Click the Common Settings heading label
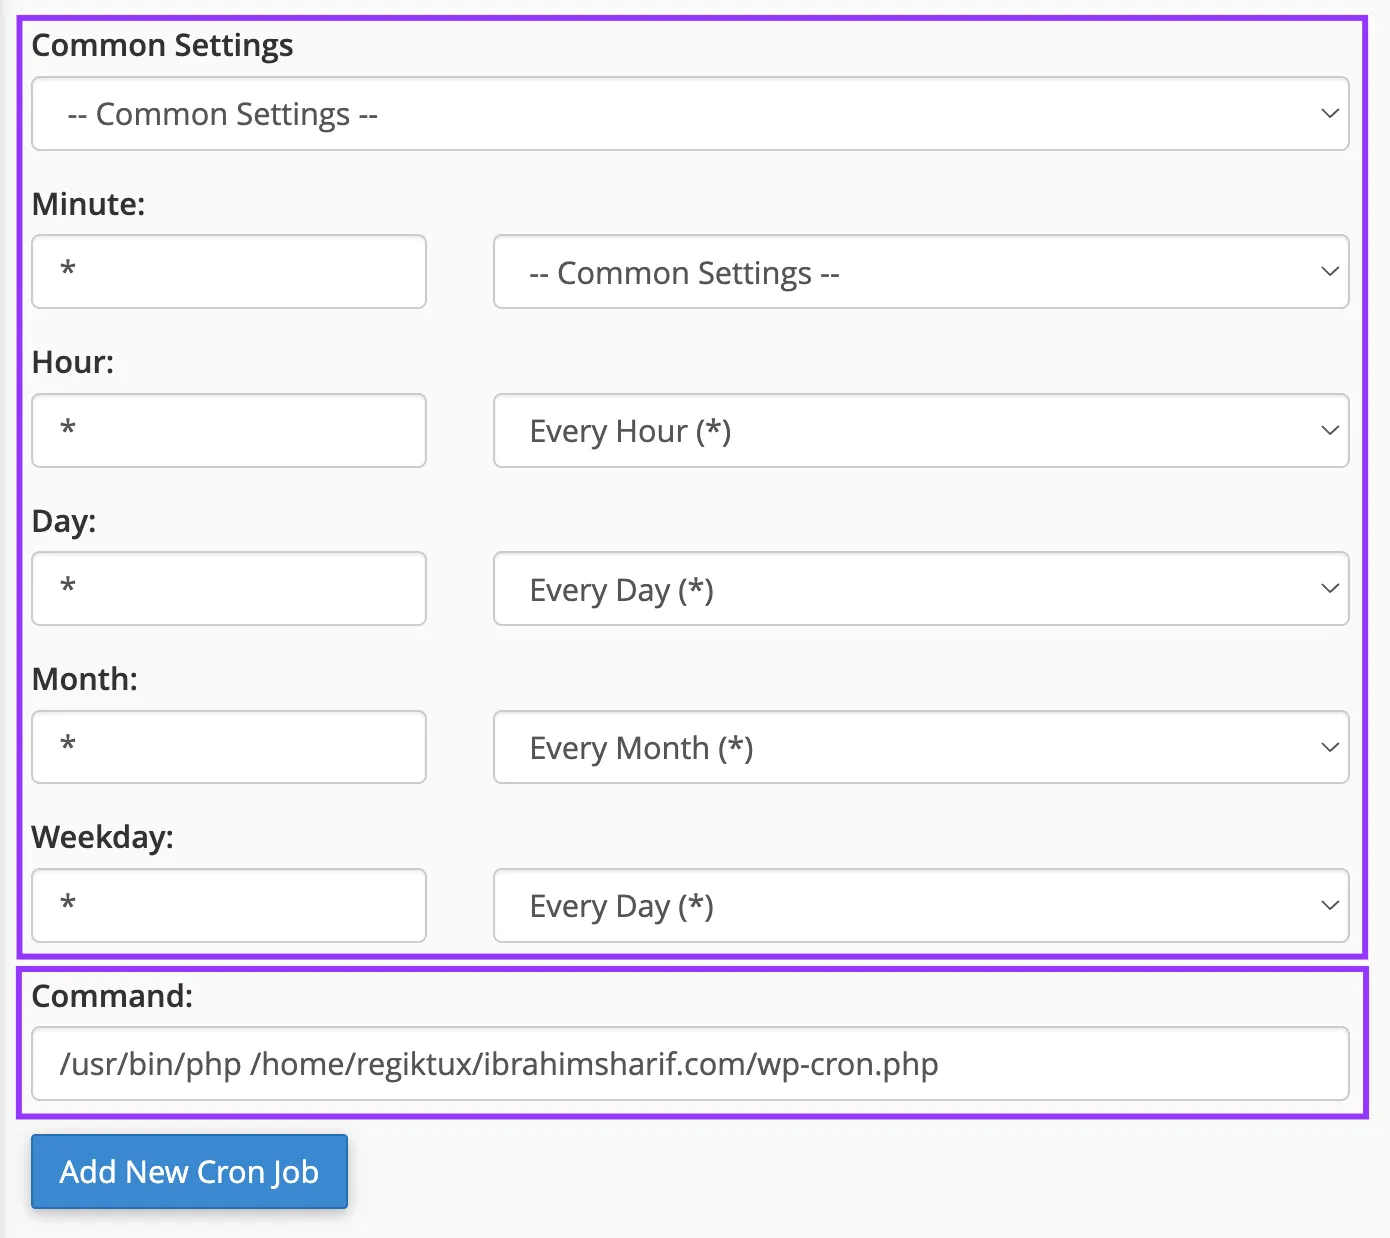Image resolution: width=1390 pixels, height=1238 pixels. pos(163,46)
